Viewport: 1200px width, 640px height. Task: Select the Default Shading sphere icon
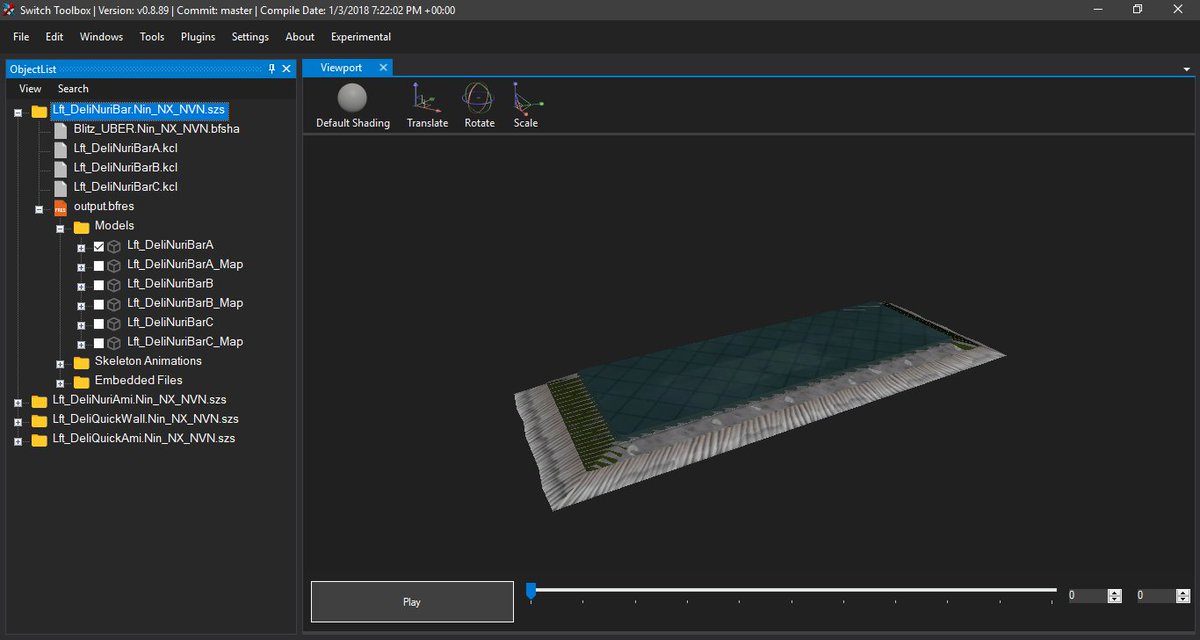(x=352, y=98)
